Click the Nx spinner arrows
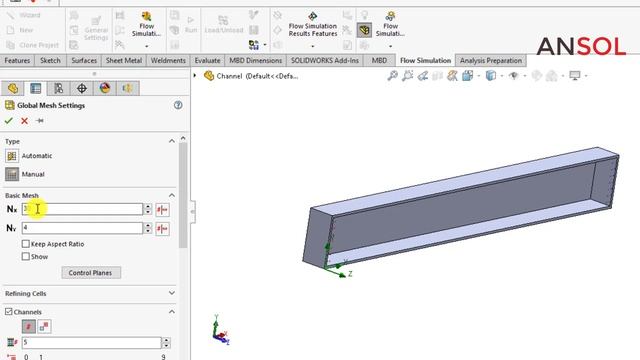The image size is (640, 360). pyautogui.click(x=148, y=209)
